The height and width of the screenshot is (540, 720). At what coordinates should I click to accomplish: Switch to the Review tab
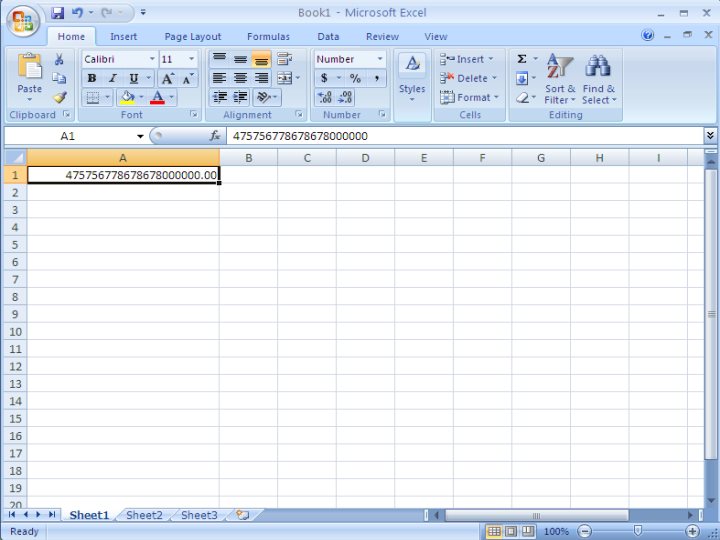click(x=382, y=37)
